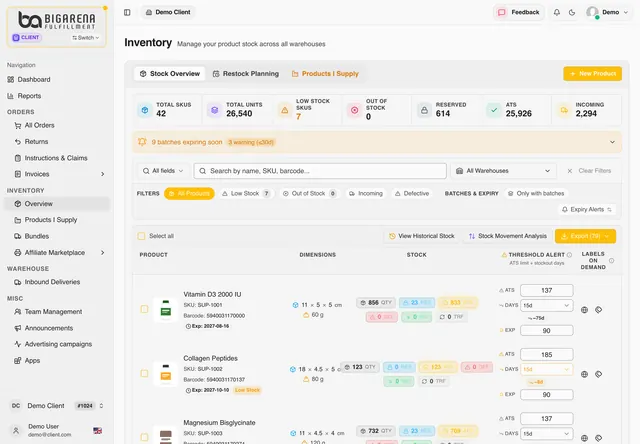Image resolution: width=640 pixels, height=444 pixels.
Task: Toggle Only with batches filter
Action: click(x=536, y=193)
